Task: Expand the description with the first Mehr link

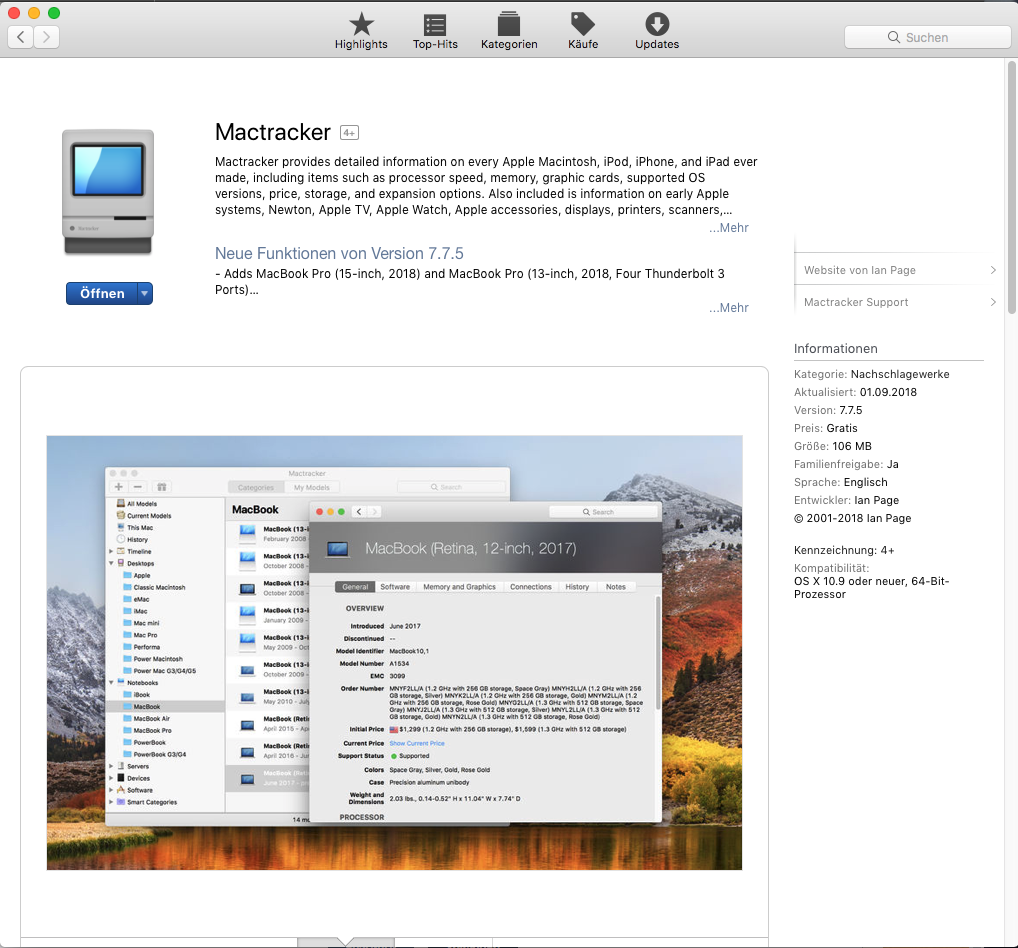Action: (x=728, y=228)
